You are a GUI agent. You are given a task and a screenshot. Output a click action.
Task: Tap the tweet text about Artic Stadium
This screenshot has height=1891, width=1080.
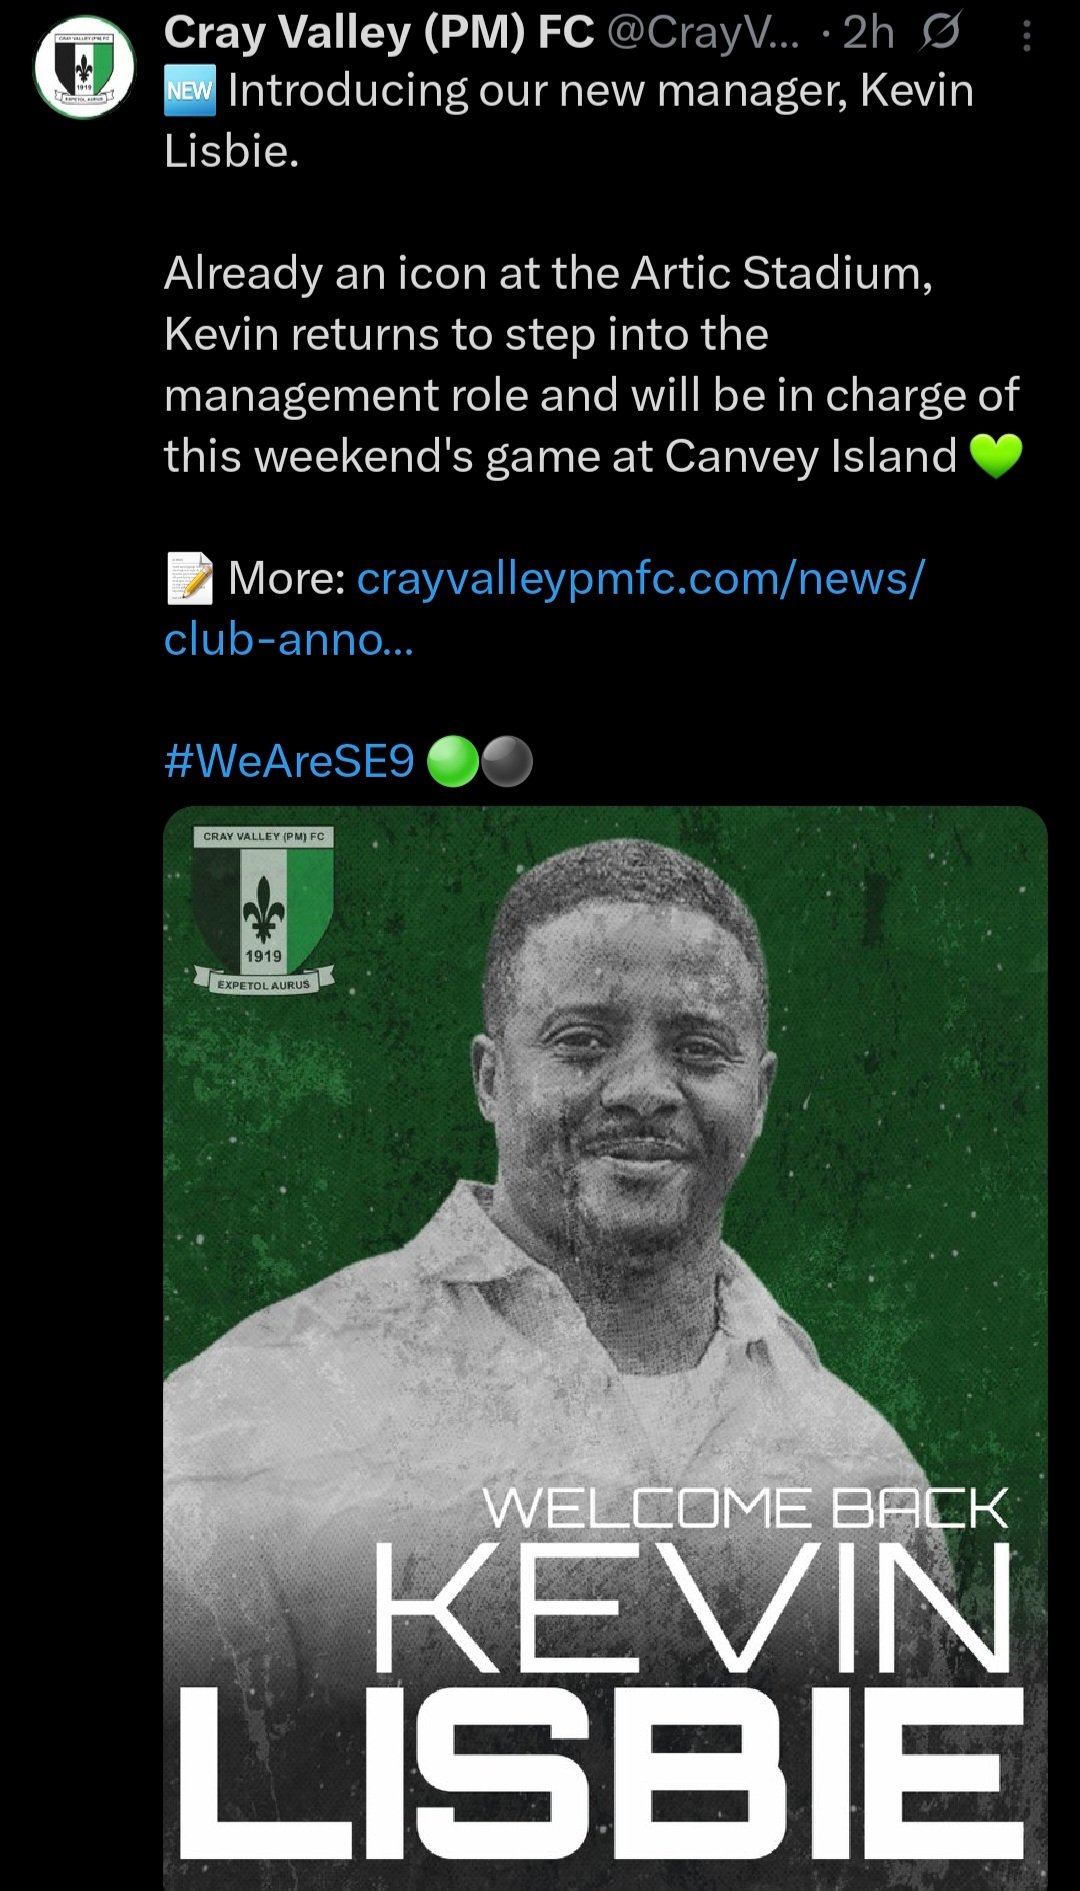591,364
